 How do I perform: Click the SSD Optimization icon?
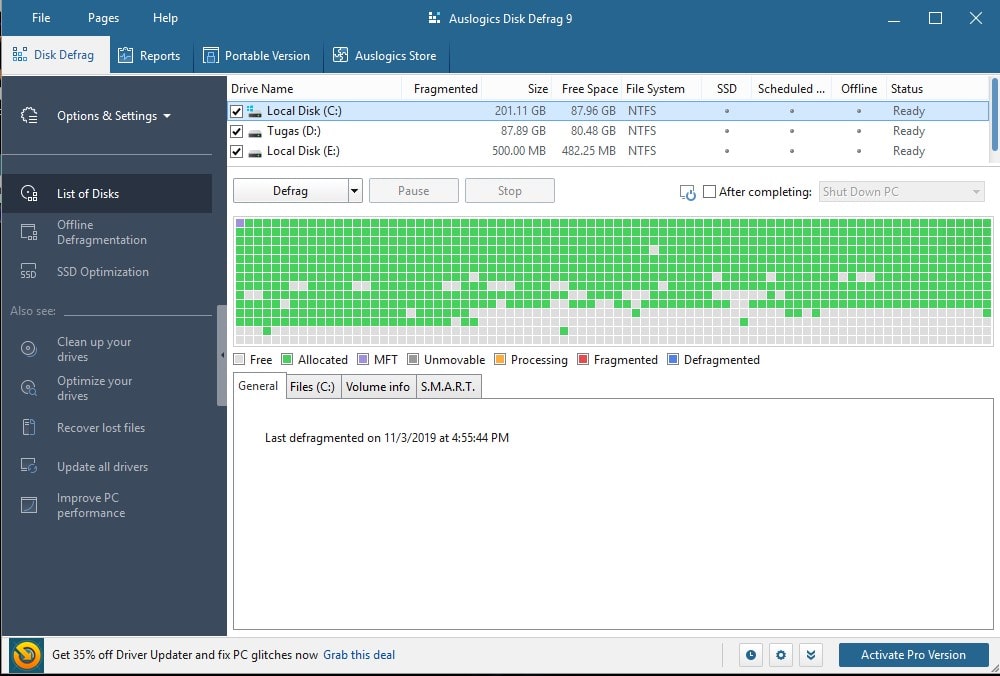tap(29, 272)
